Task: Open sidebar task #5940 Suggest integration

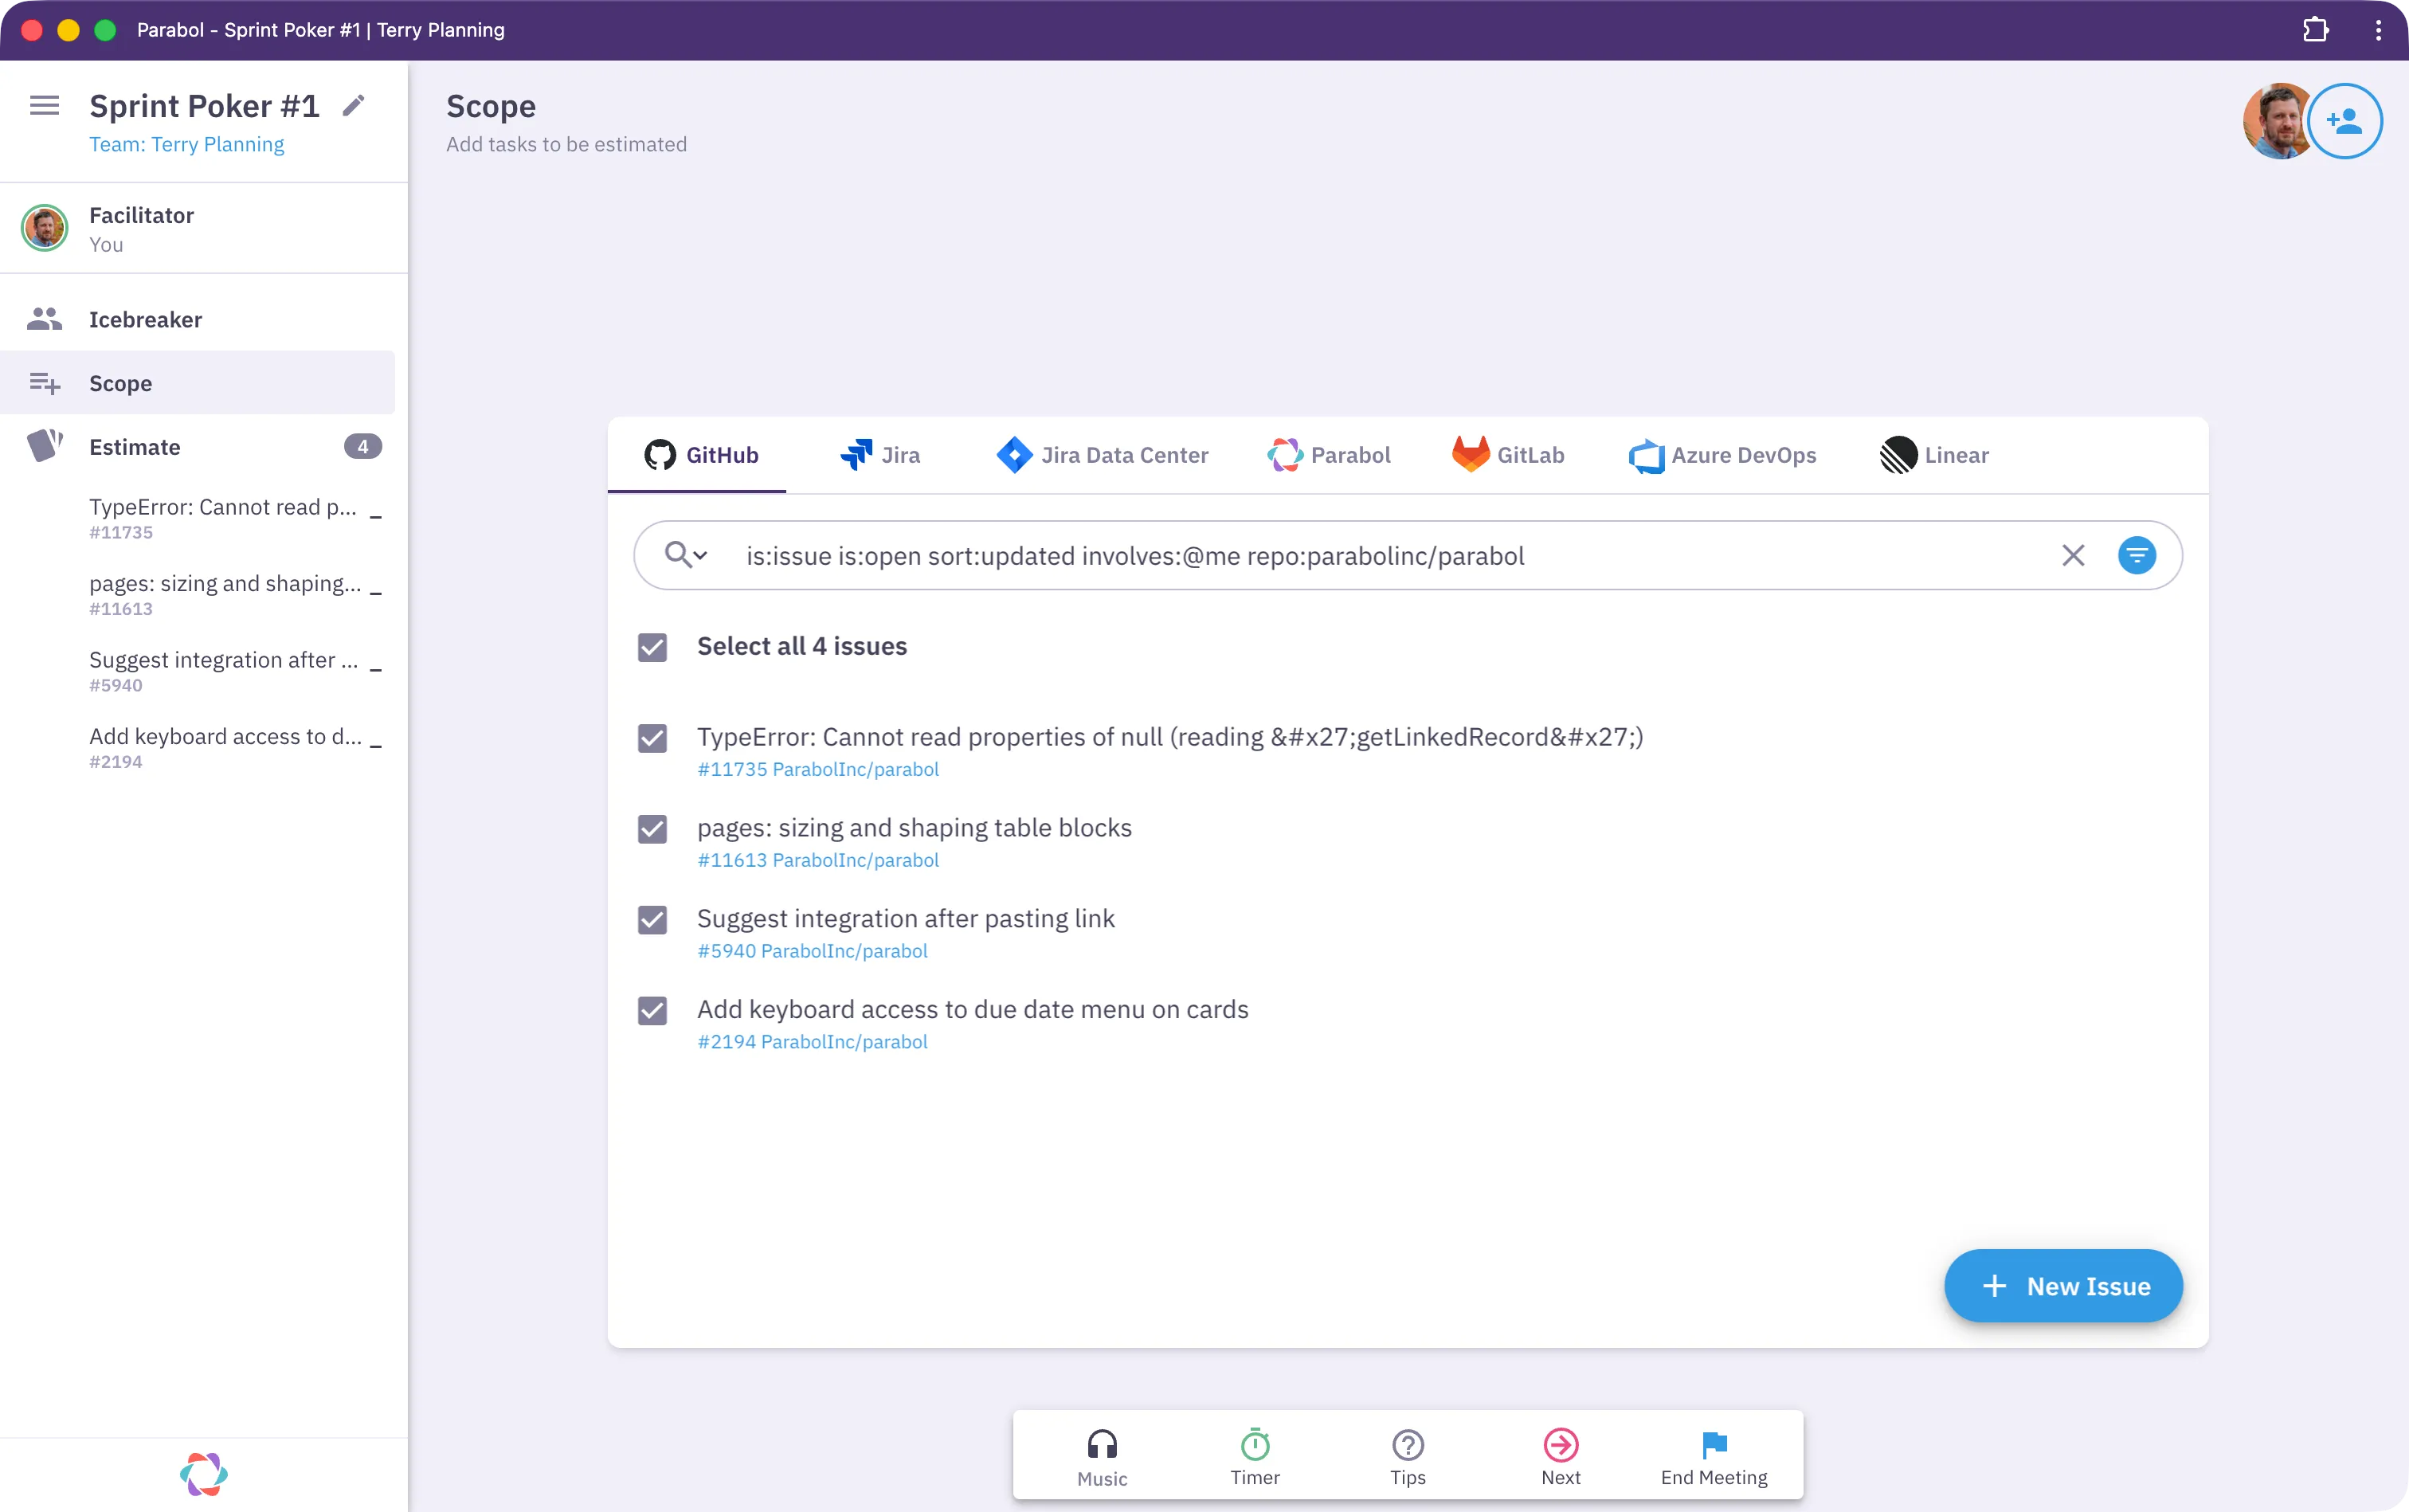Action: coord(223,671)
